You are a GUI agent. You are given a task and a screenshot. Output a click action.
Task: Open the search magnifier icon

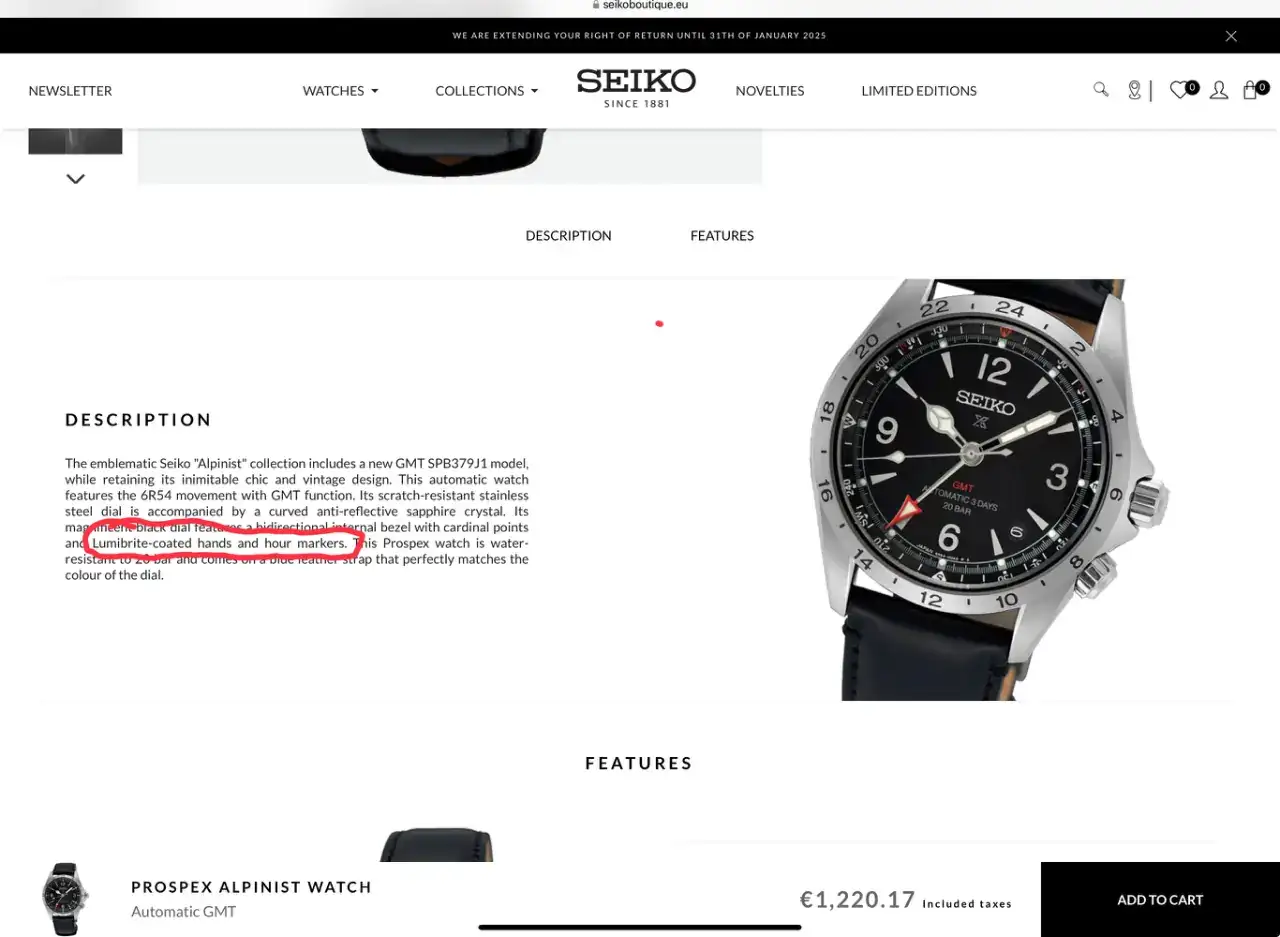(1101, 89)
